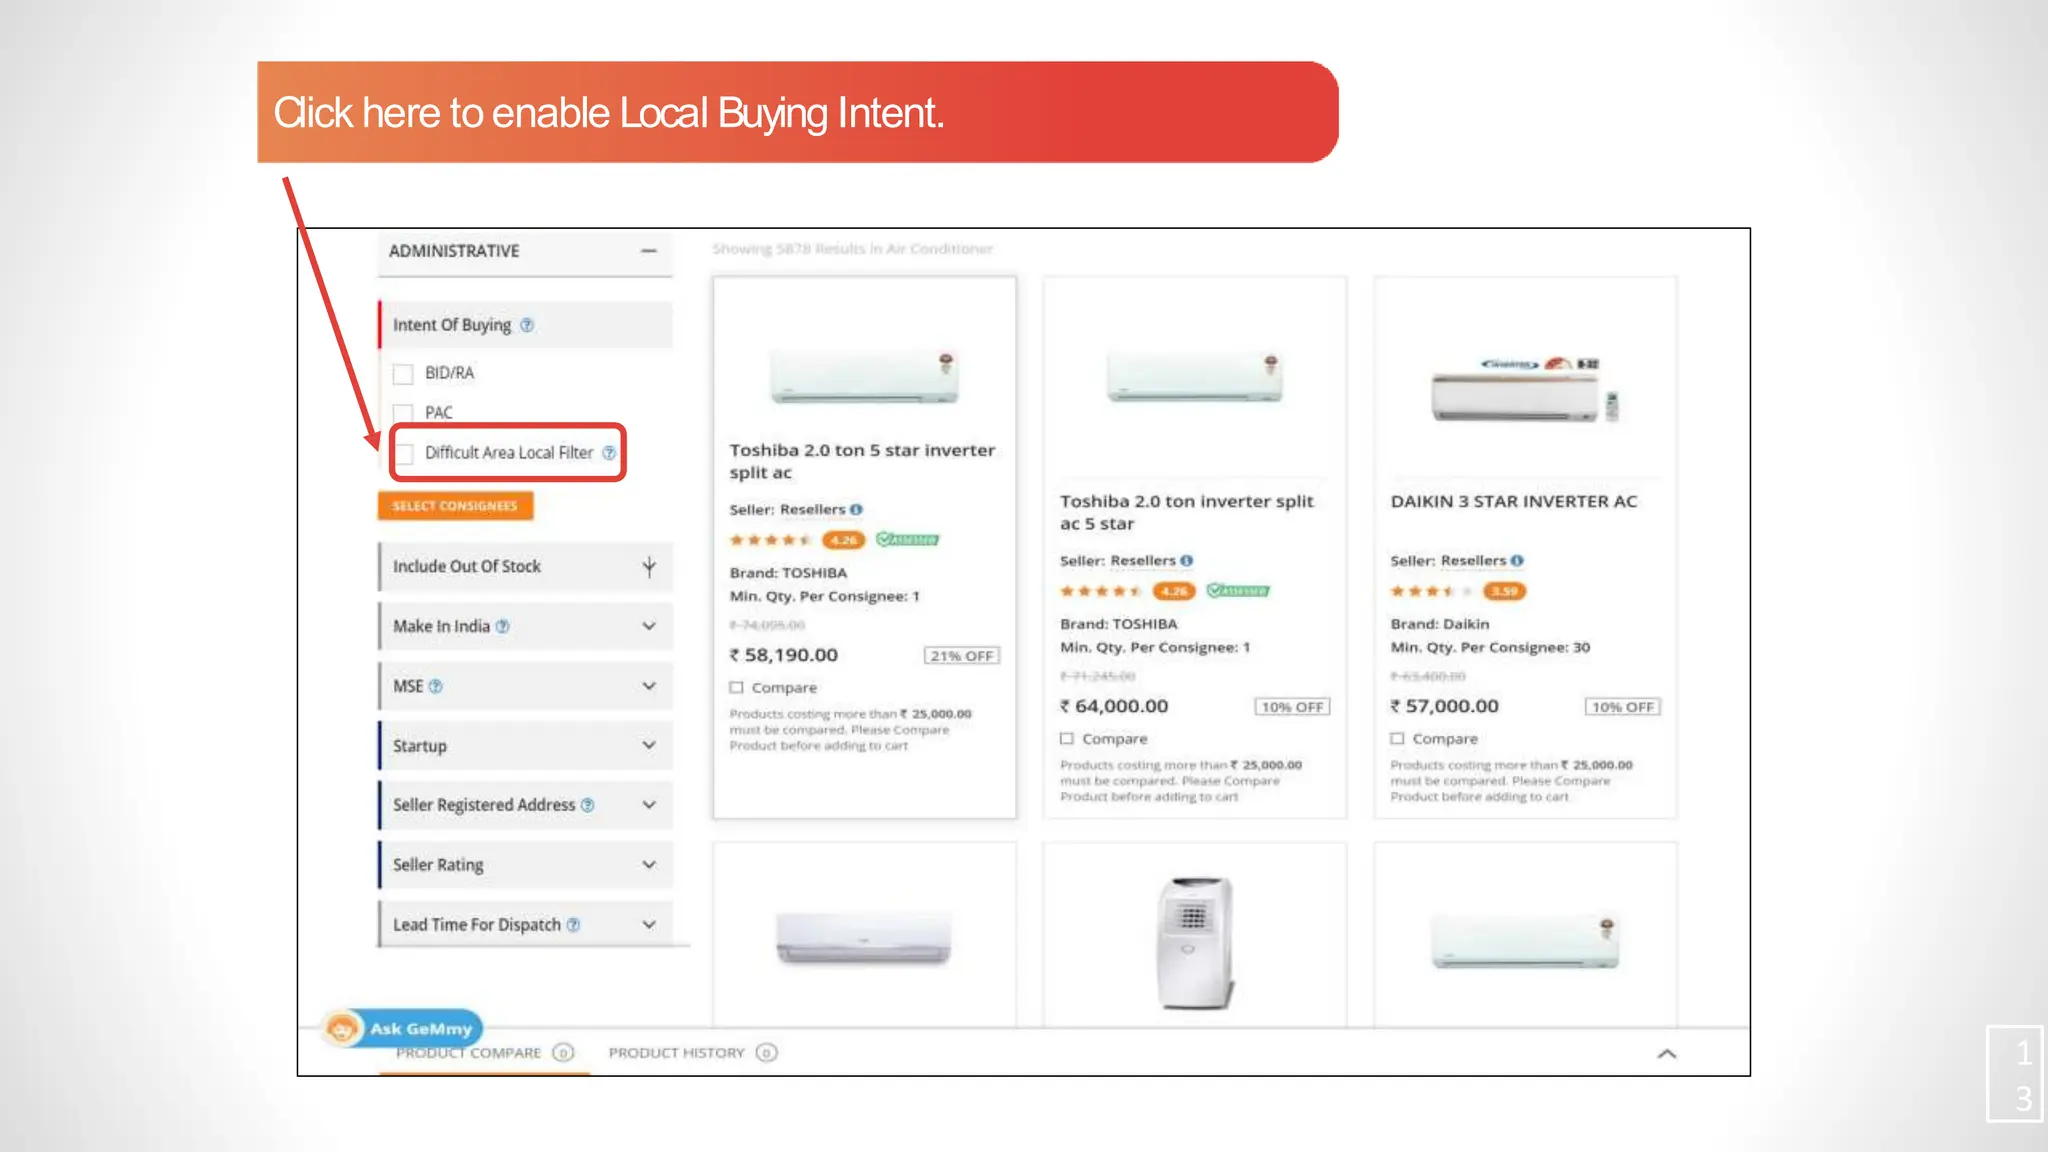
Task: Click help icon beside MSE filter
Action: pyautogui.click(x=436, y=686)
